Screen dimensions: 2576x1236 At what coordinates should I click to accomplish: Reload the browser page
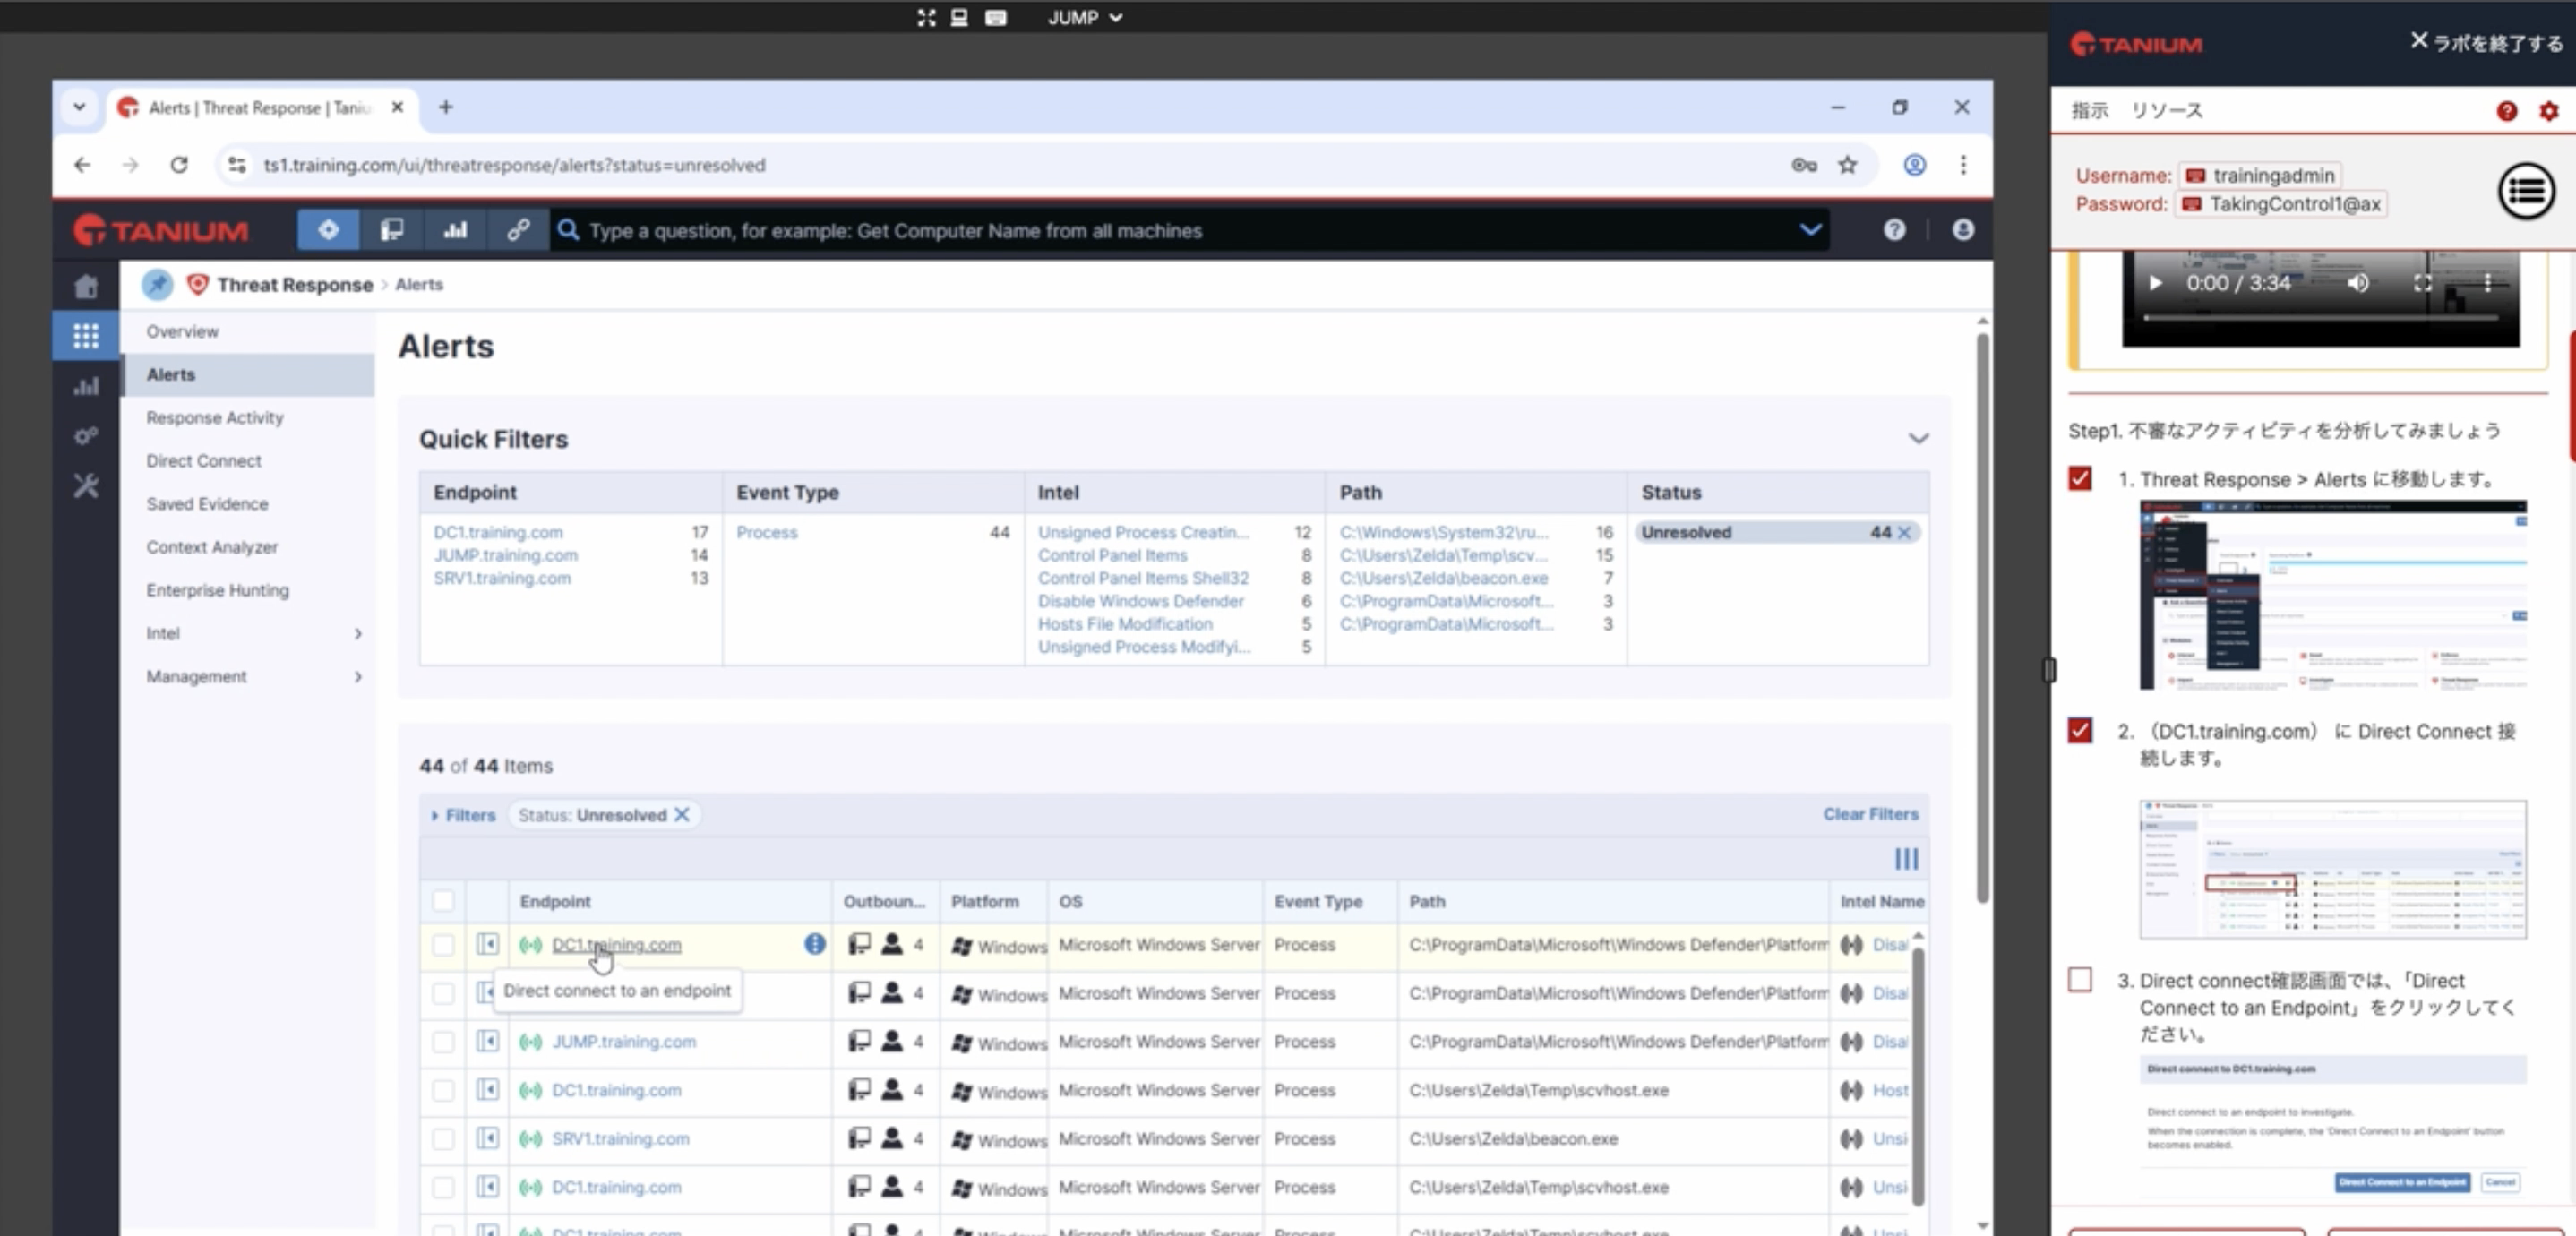[179, 165]
